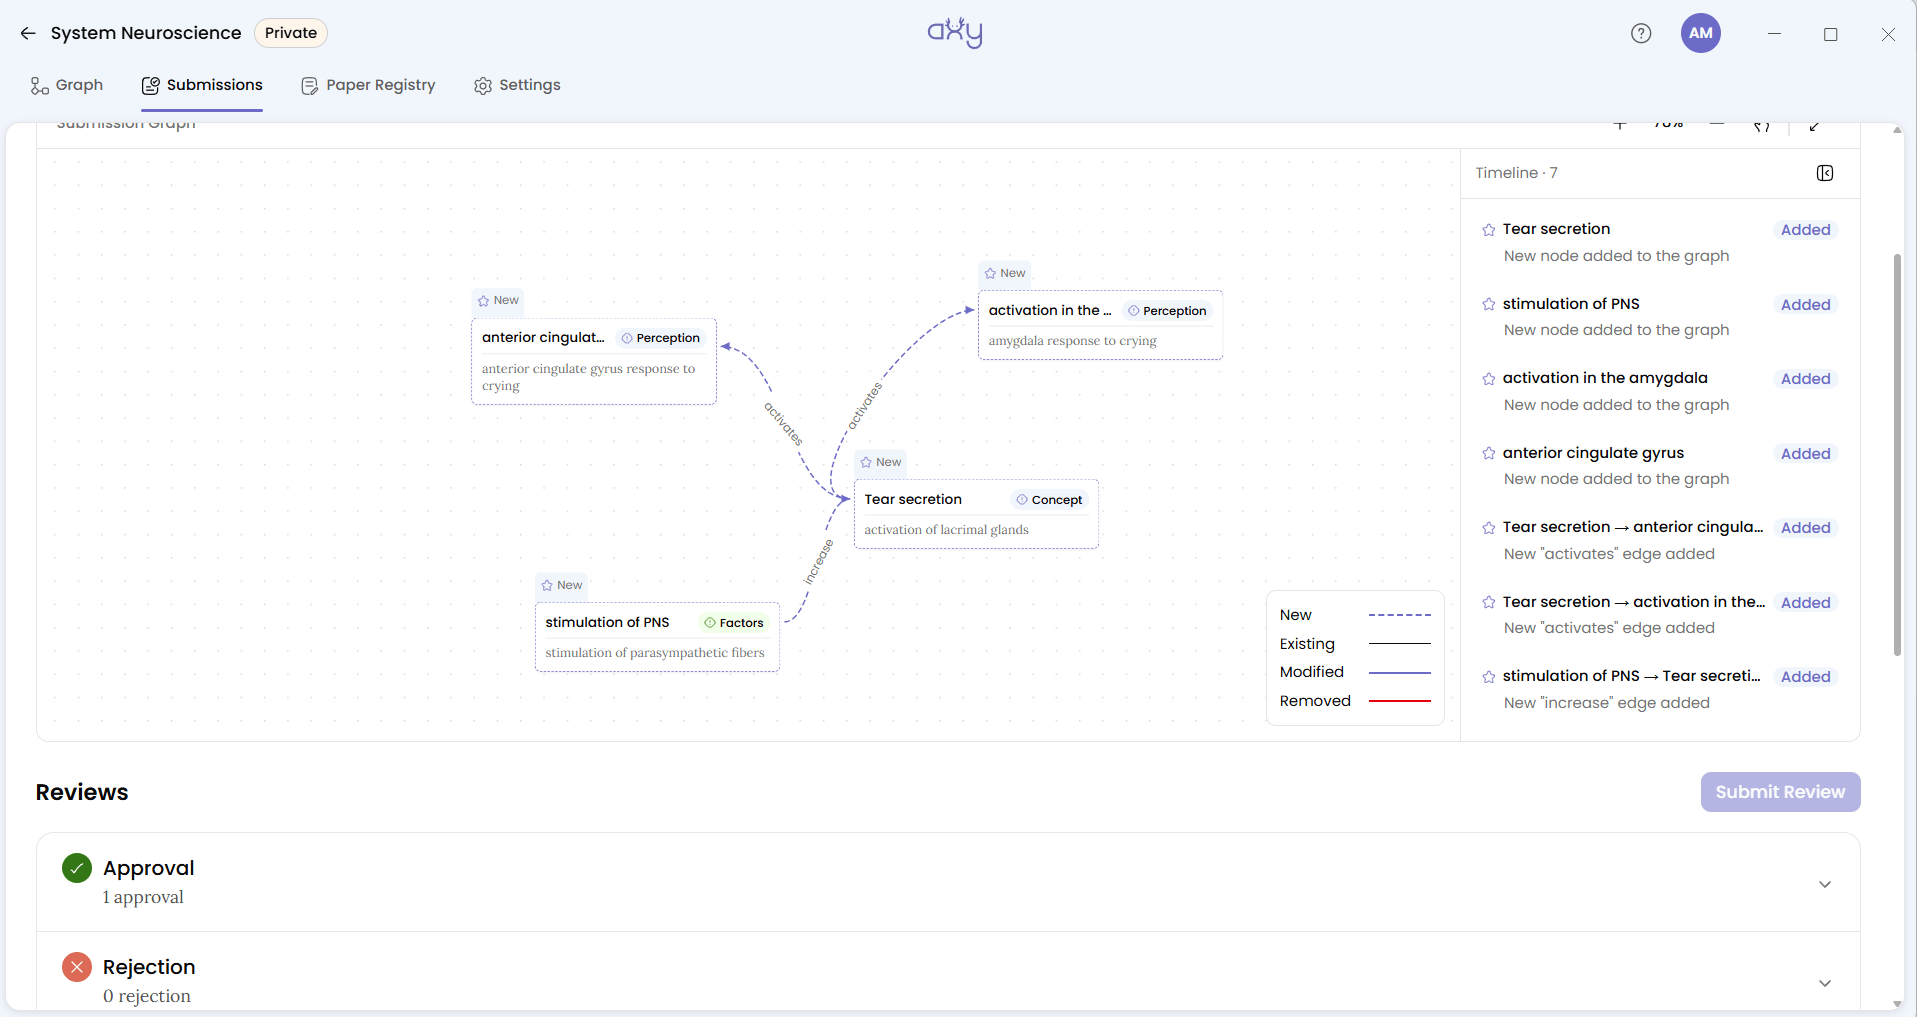Viewport: 1917px width, 1017px height.
Task: Click the Paper Registry document icon
Action: click(x=310, y=86)
